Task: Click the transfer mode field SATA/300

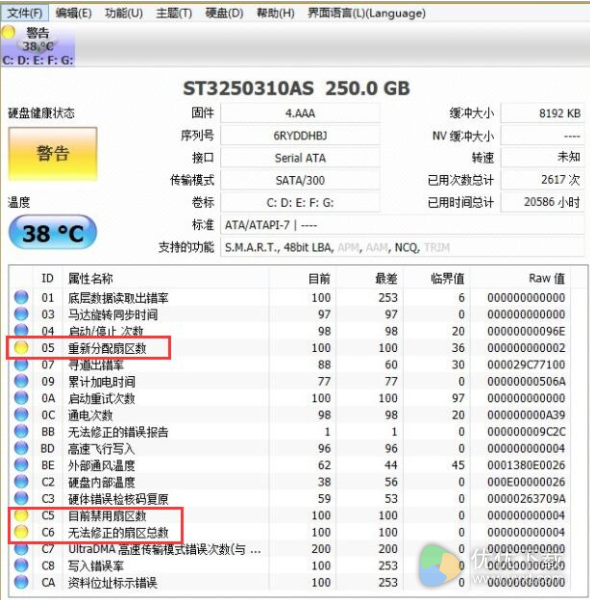Action: (300, 180)
